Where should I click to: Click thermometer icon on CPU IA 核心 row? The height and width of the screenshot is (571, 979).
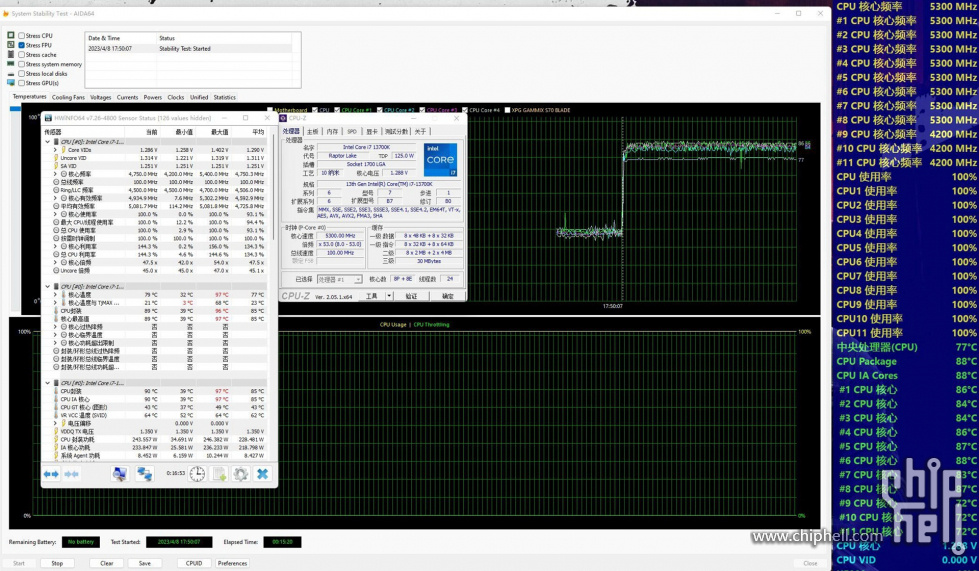[56, 399]
